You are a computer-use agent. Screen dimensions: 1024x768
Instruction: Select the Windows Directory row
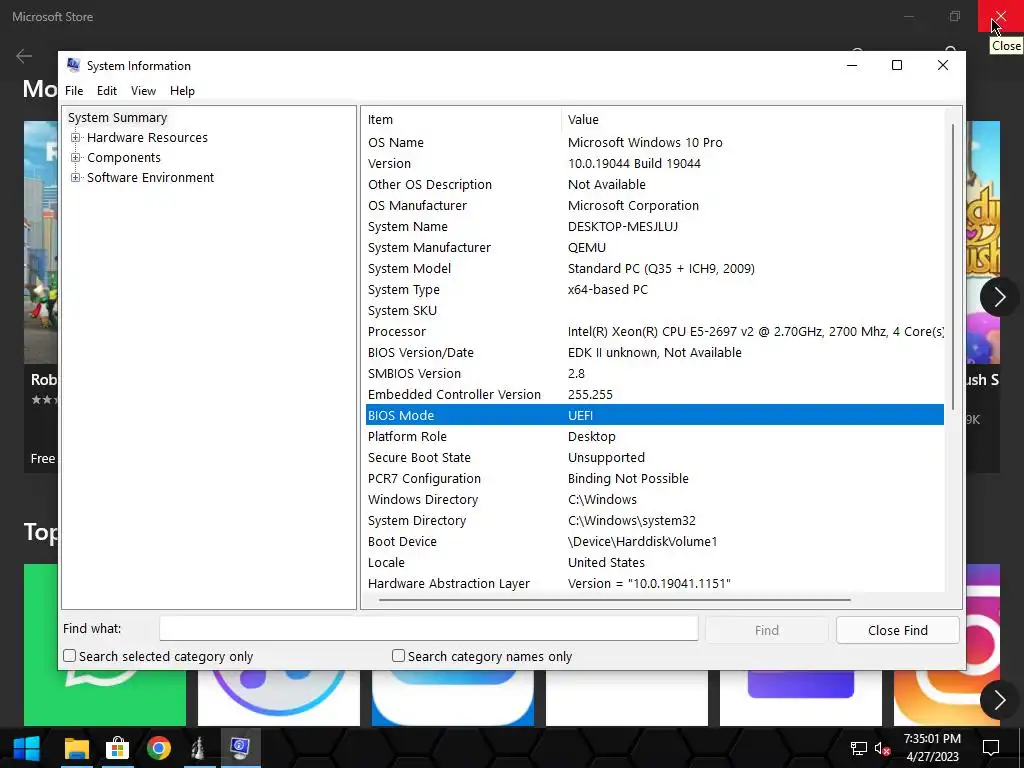point(654,500)
